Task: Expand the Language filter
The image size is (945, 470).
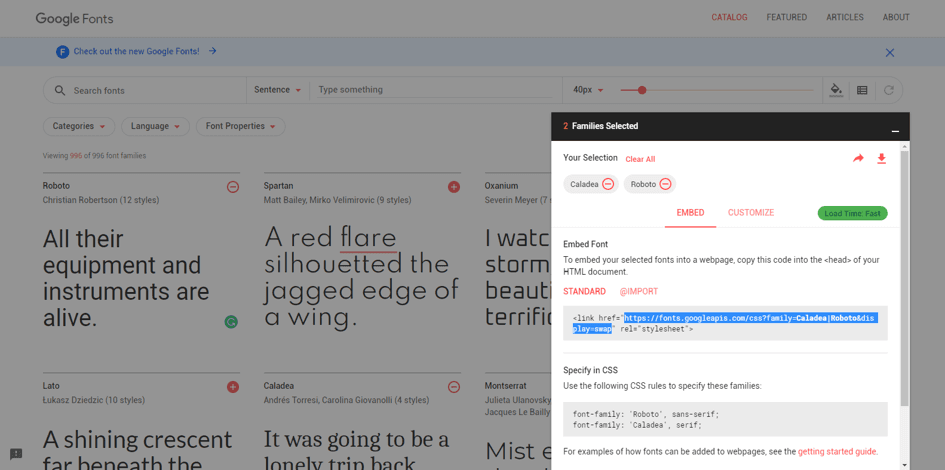Action: tap(155, 127)
